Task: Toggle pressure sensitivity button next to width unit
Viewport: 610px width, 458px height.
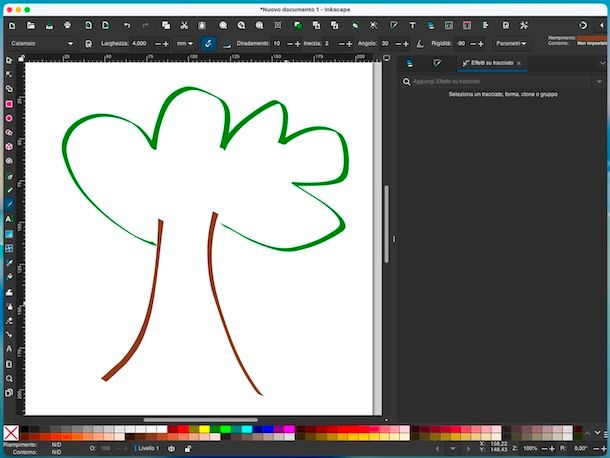Action: [x=208, y=44]
